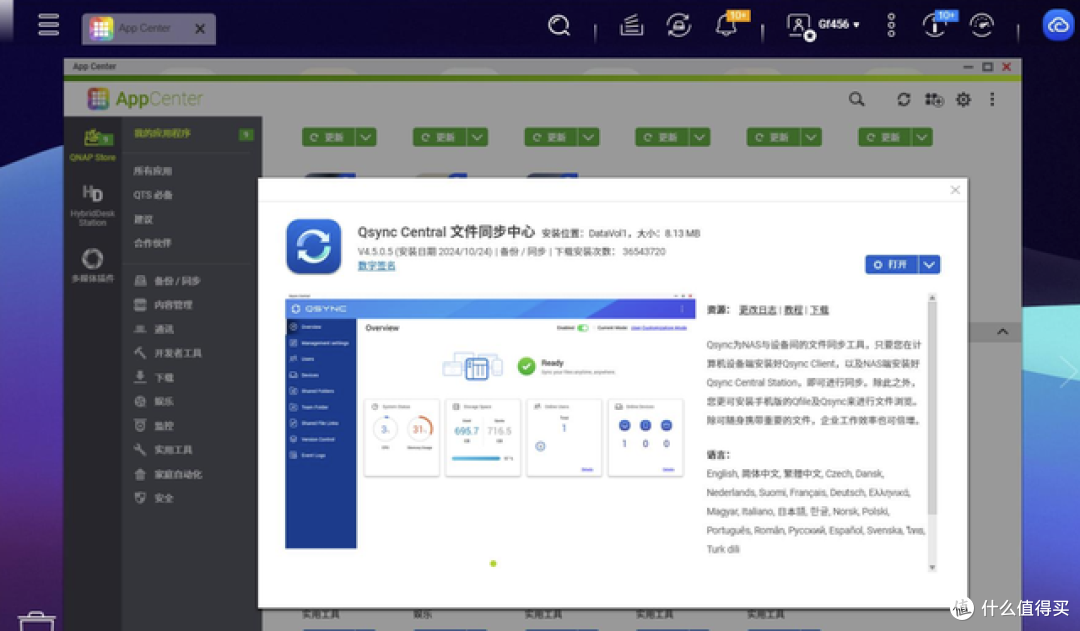Image resolution: width=1080 pixels, height=631 pixels.
Task: Click the 开发者工具 hammer icon
Action: [140, 353]
